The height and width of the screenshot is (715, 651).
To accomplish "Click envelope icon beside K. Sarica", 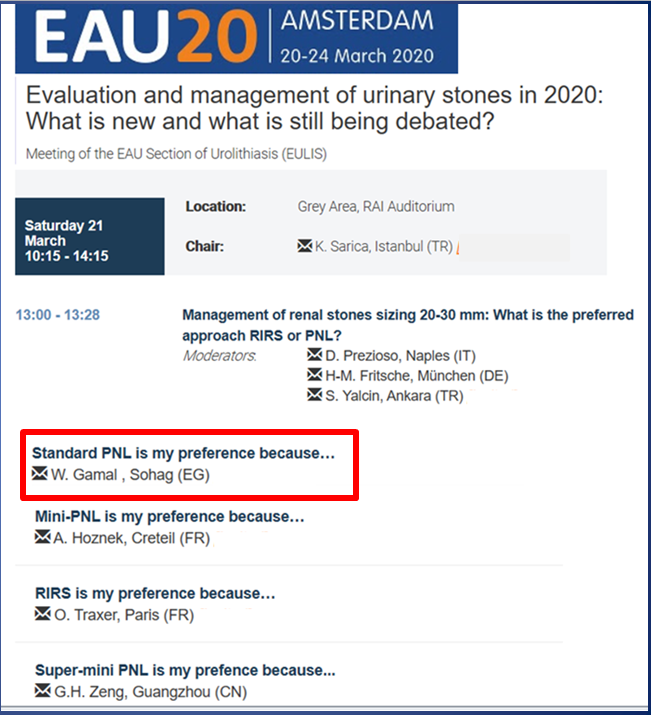I will [305, 246].
